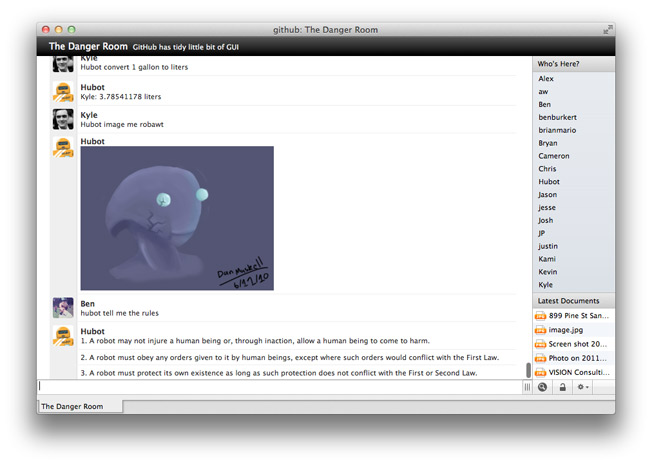The width and height of the screenshot is (652, 465).
Task: Click the Who's Here? header
Action: click(x=573, y=64)
